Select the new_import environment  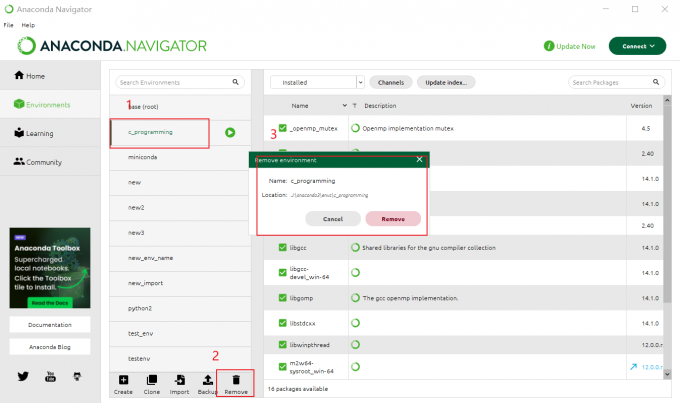(180, 283)
